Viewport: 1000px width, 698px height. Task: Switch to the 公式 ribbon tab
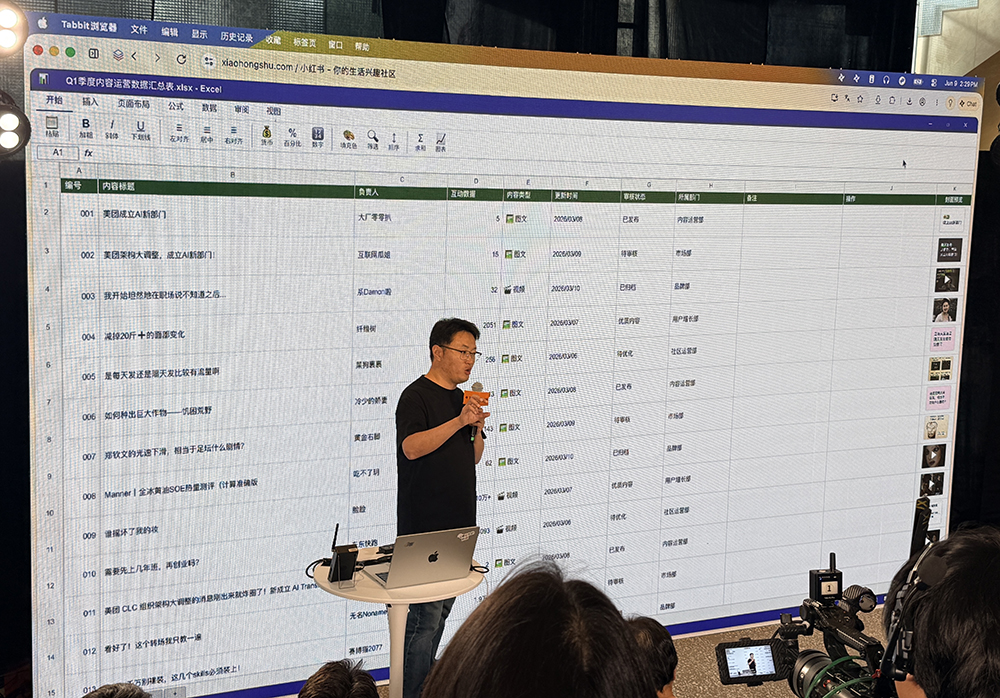click(175, 106)
